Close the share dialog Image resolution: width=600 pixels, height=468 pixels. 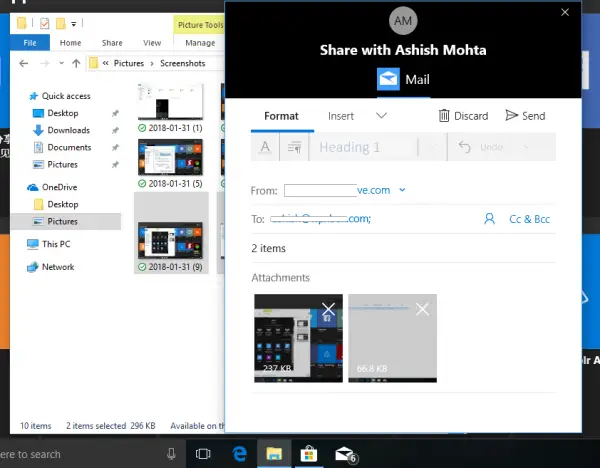[565, 12]
